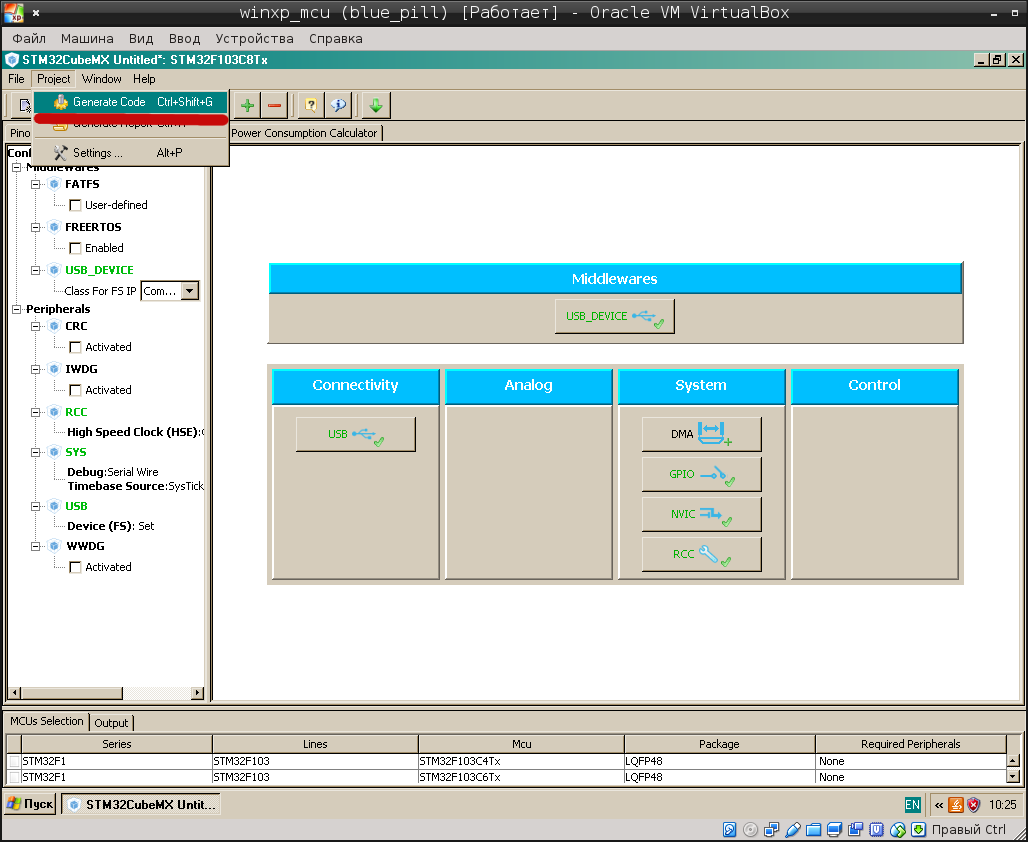The height and width of the screenshot is (842, 1028).
Task: Open the RCC wrench configuration button
Action: (x=702, y=554)
